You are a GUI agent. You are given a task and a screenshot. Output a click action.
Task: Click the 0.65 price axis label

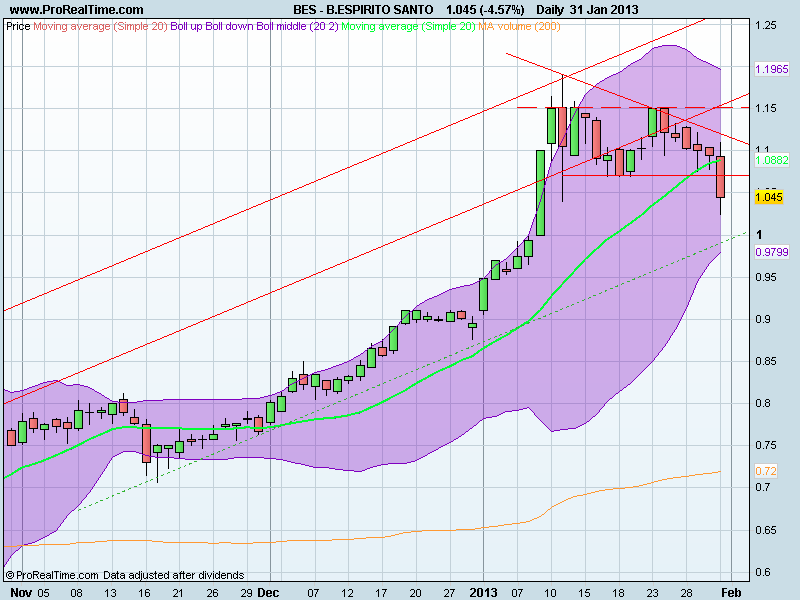[766, 530]
